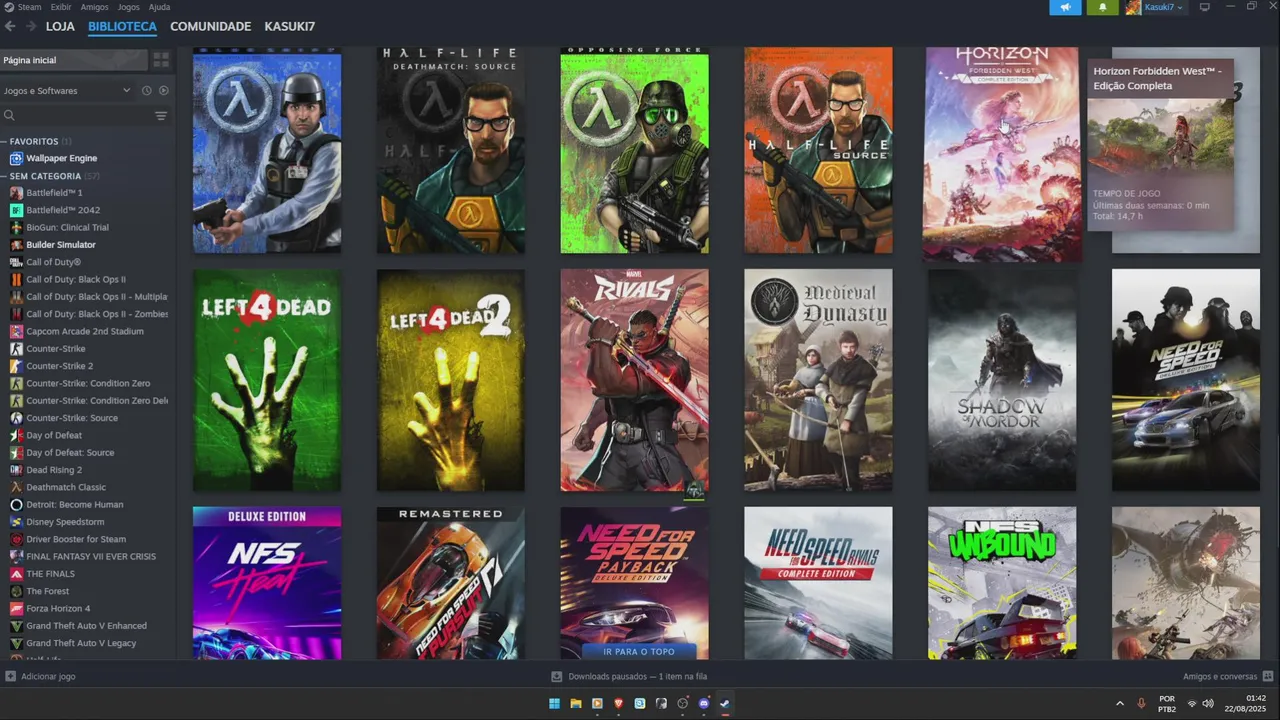Select the BIBLIOTECA tab
The height and width of the screenshot is (720, 1280).
[x=122, y=26]
